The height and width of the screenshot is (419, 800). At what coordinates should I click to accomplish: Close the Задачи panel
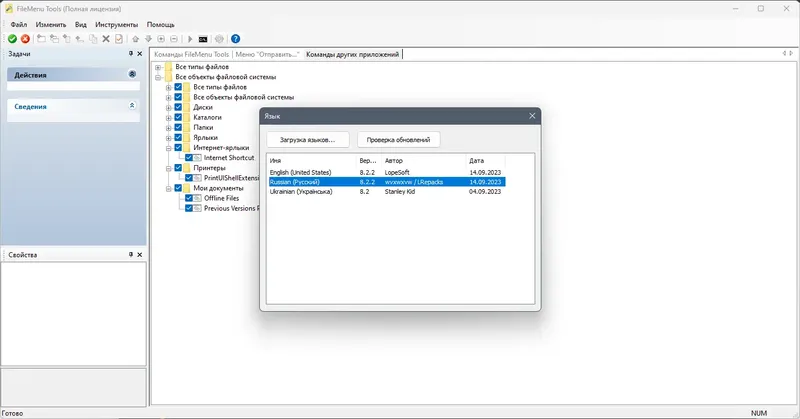(140, 54)
